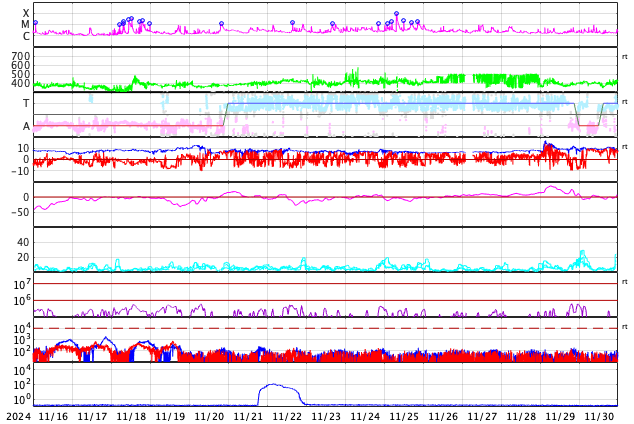Select the 11/18 date label
Viewport: 634px width, 424px height.
131,416
